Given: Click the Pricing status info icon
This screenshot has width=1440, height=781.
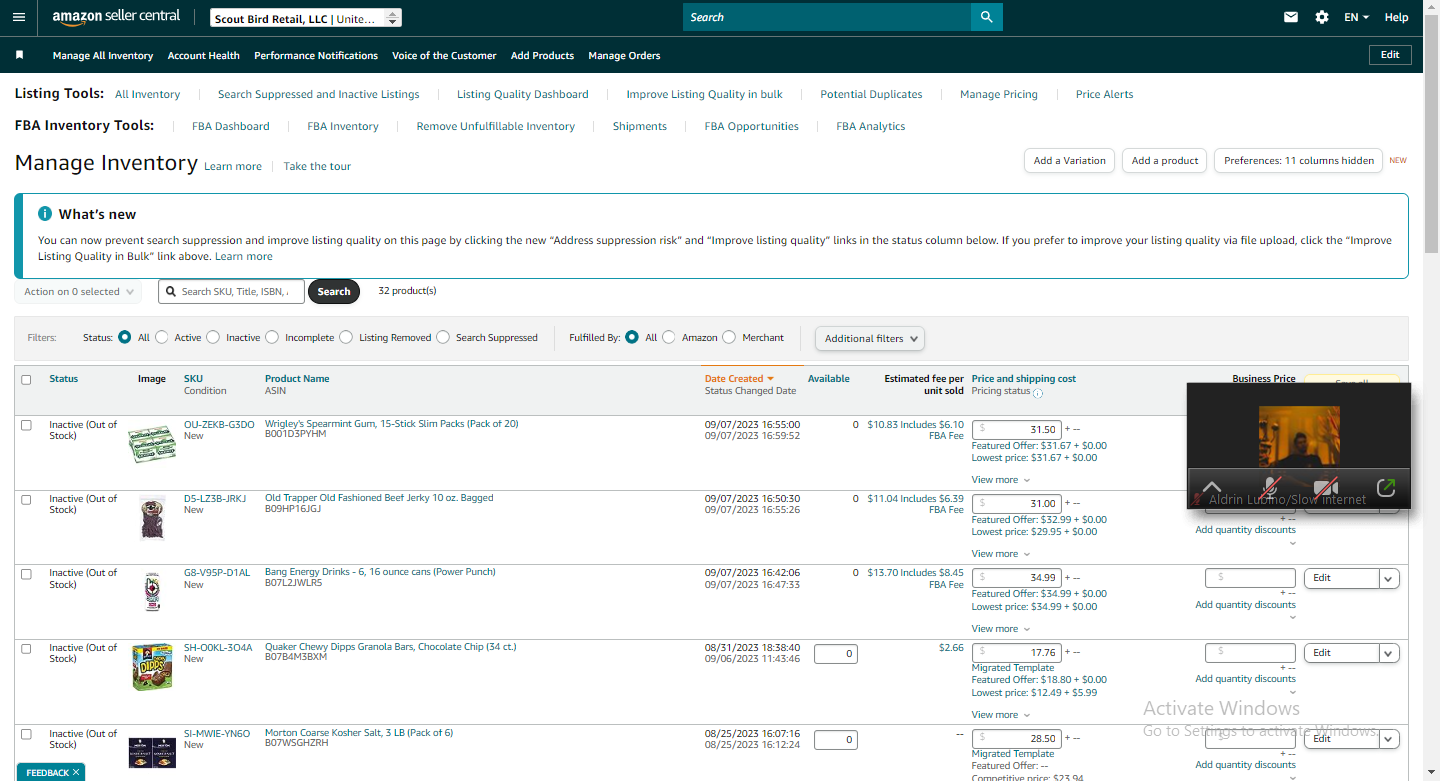Looking at the screenshot, I should [1038, 393].
